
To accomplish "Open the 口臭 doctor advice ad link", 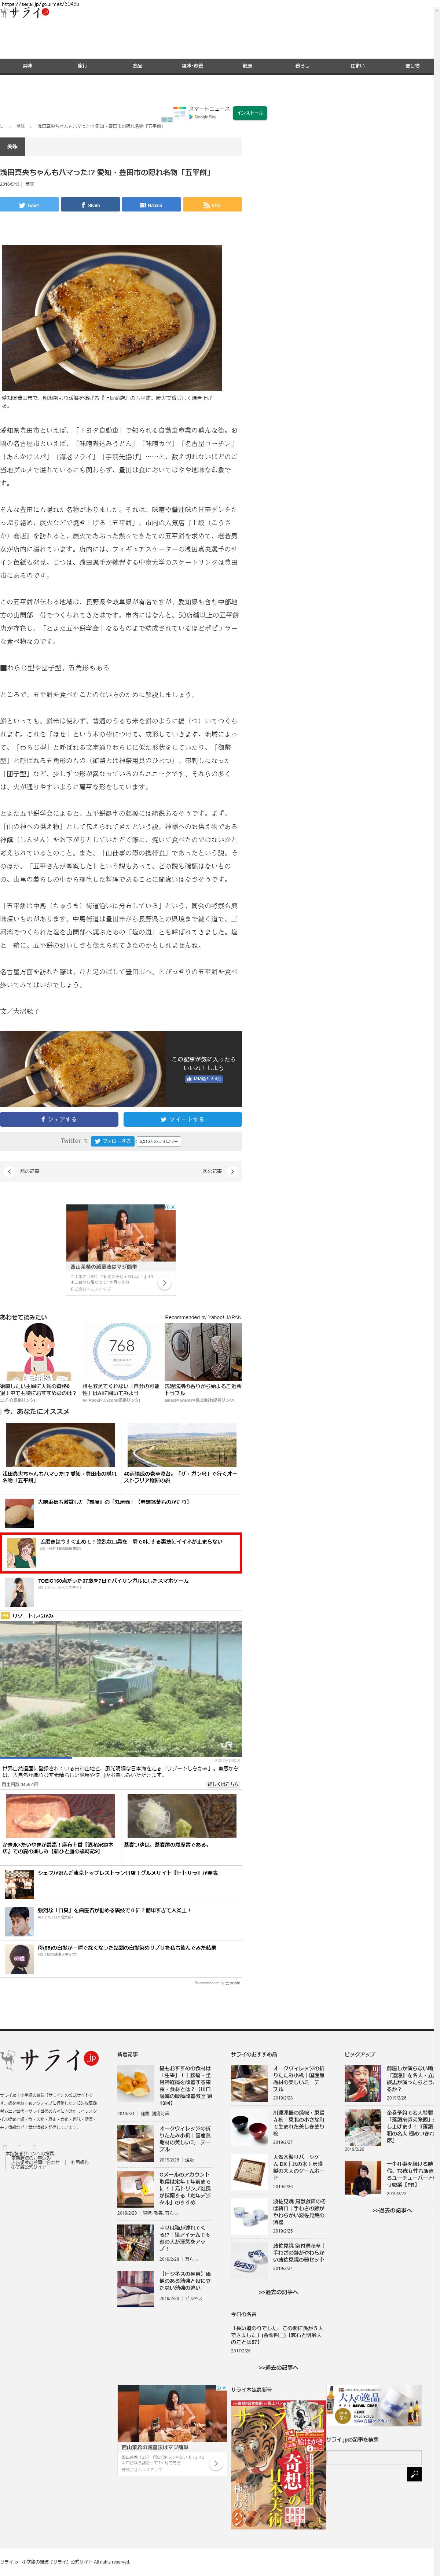I will [114, 1910].
